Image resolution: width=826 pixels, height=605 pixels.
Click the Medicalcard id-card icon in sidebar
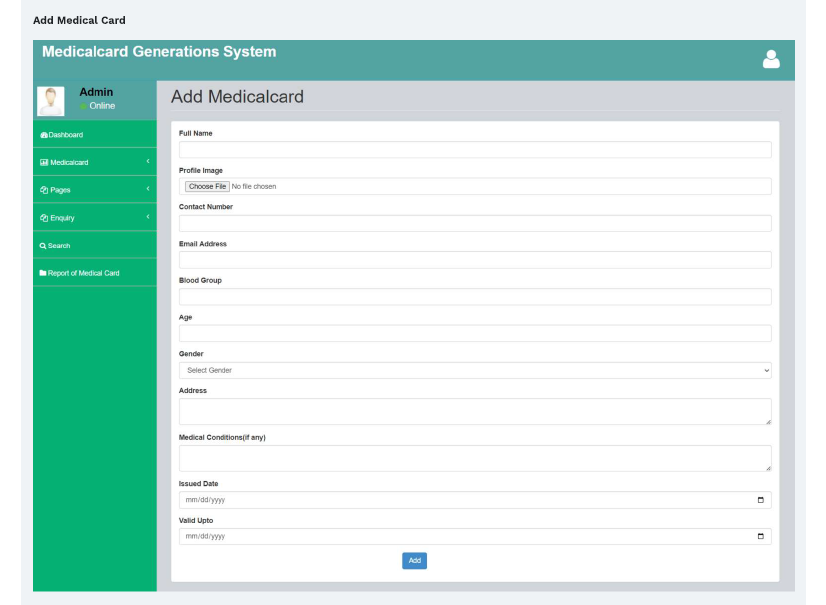point(43,161)
